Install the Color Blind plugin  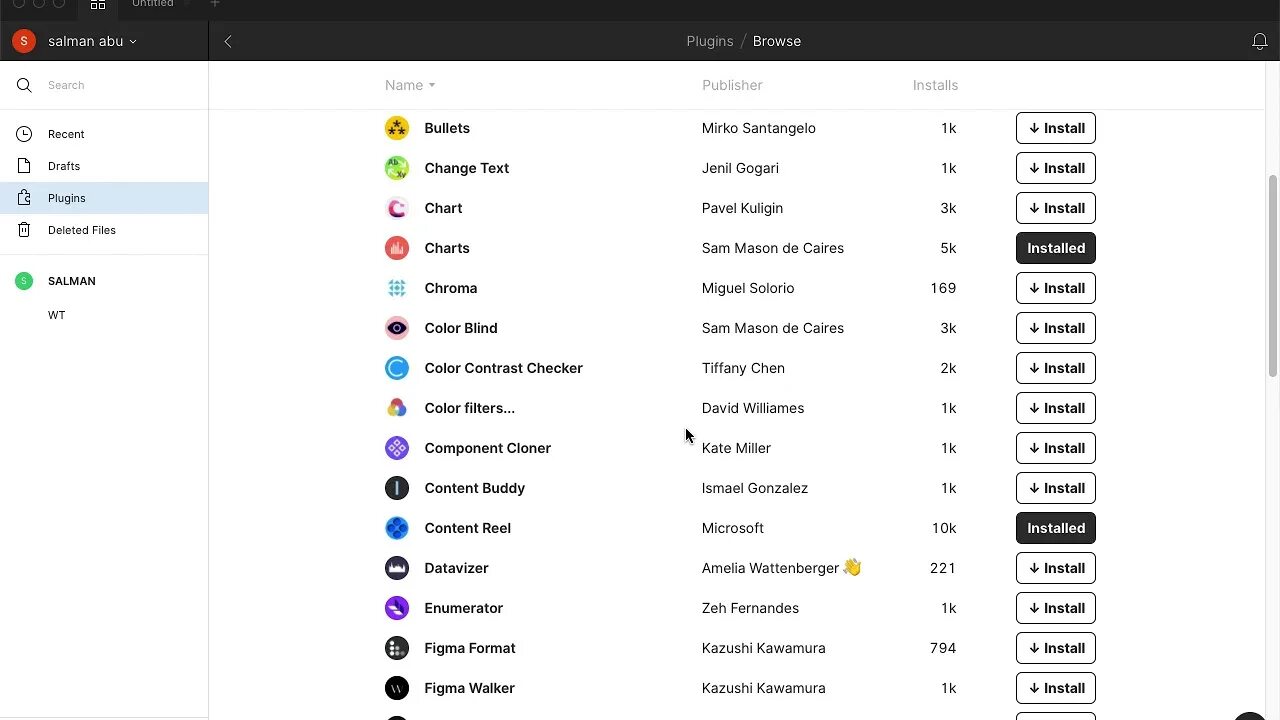pos(1056,328)
